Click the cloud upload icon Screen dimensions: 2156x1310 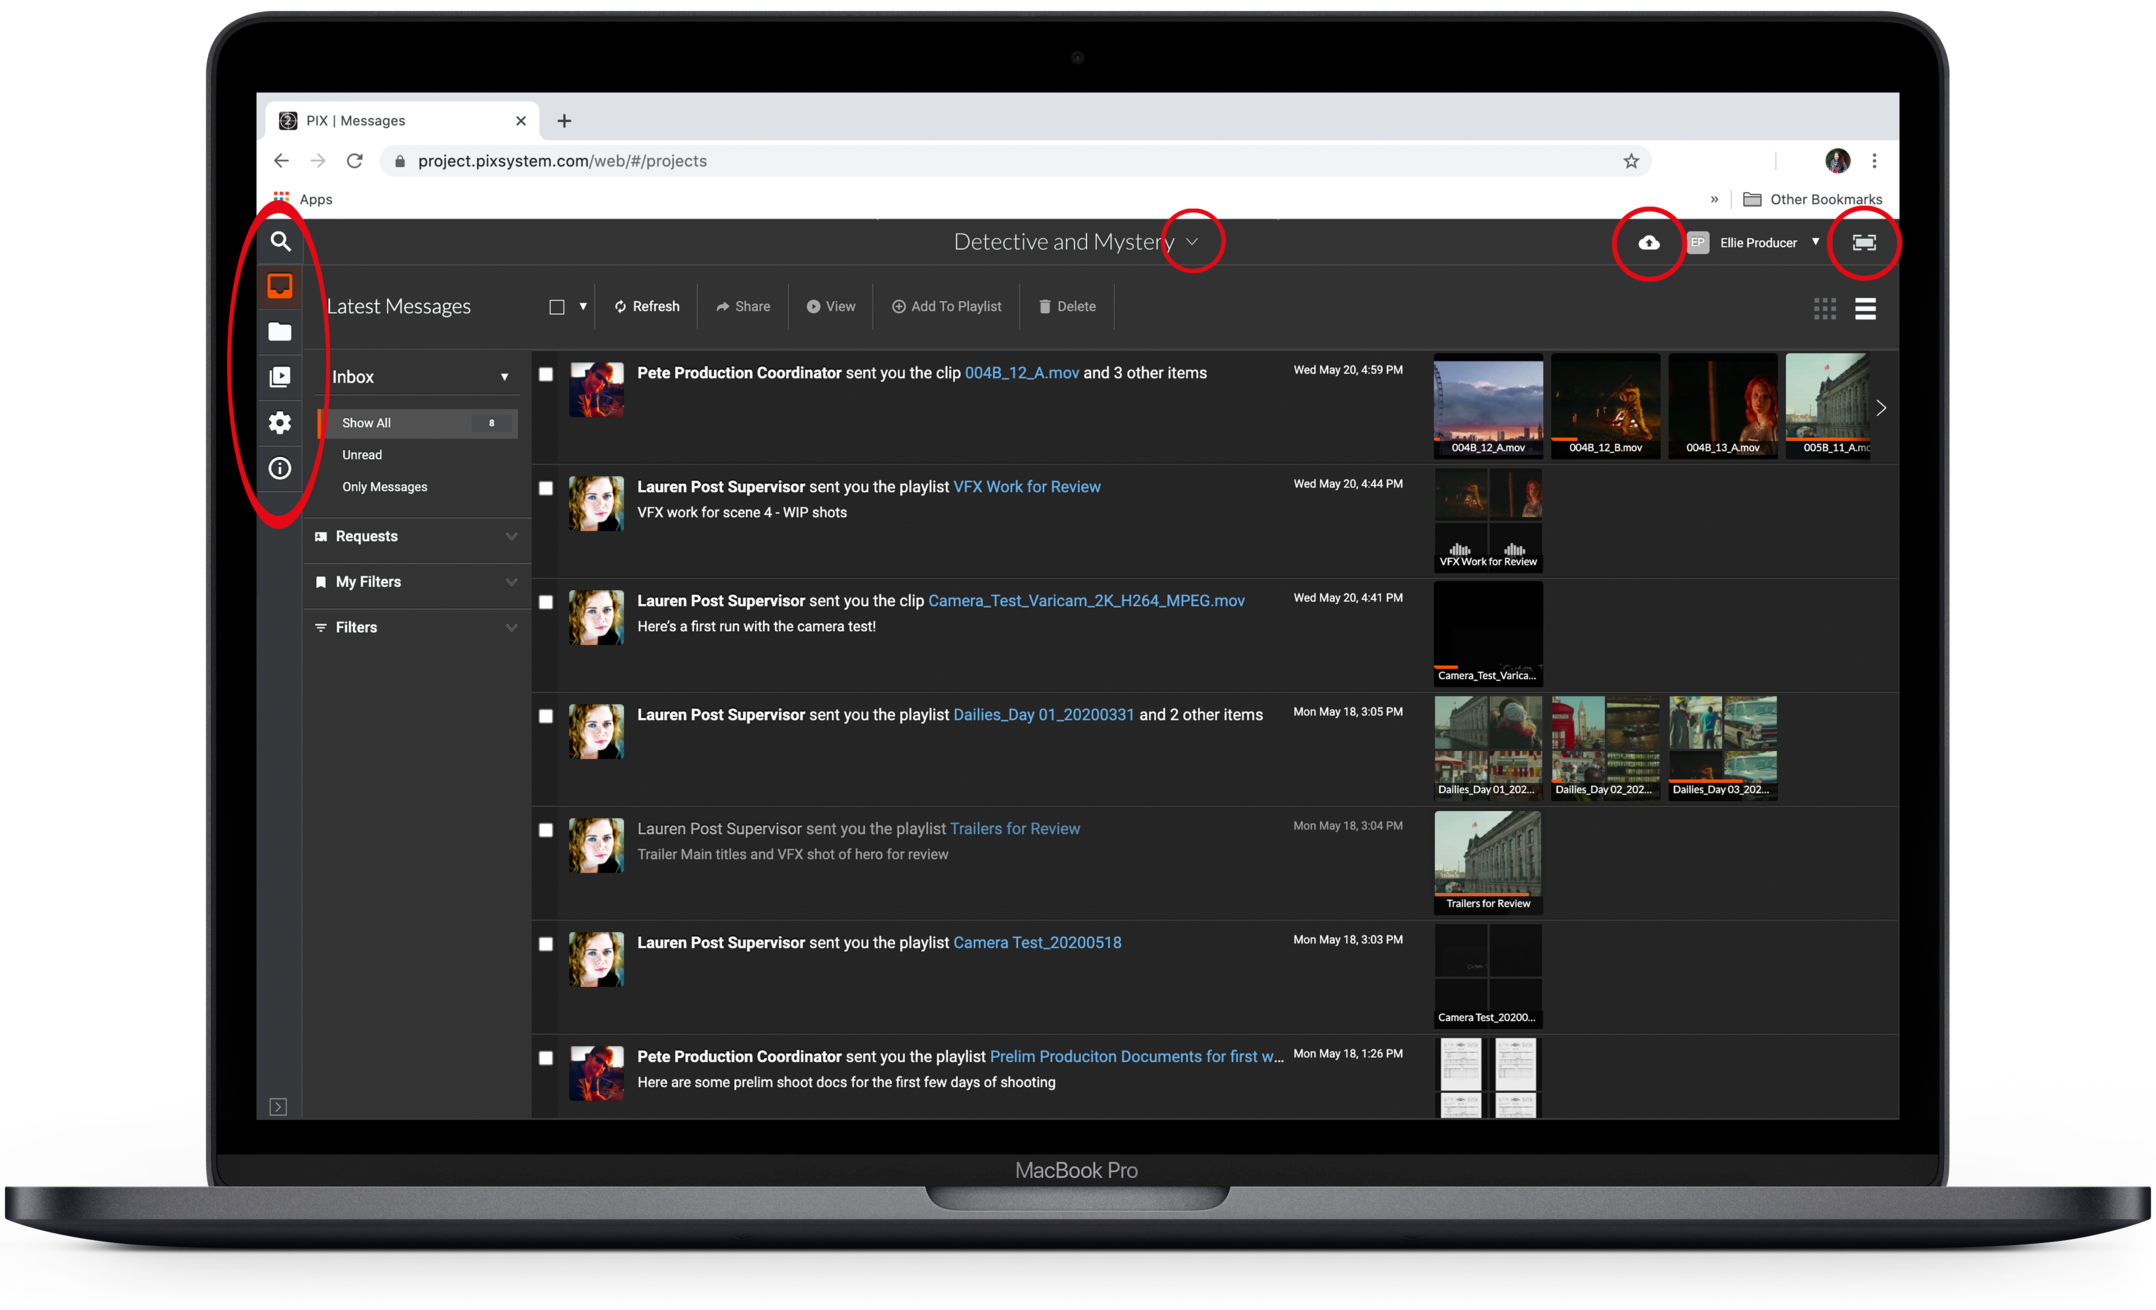1648,243
